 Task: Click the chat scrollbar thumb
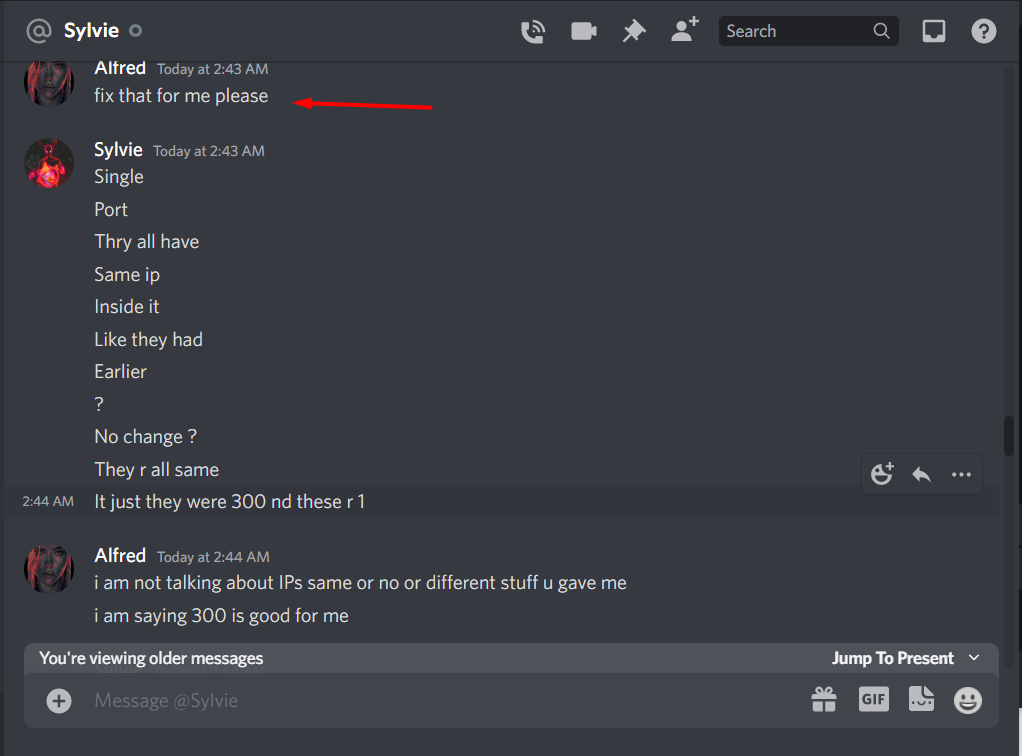(1009, 436)
